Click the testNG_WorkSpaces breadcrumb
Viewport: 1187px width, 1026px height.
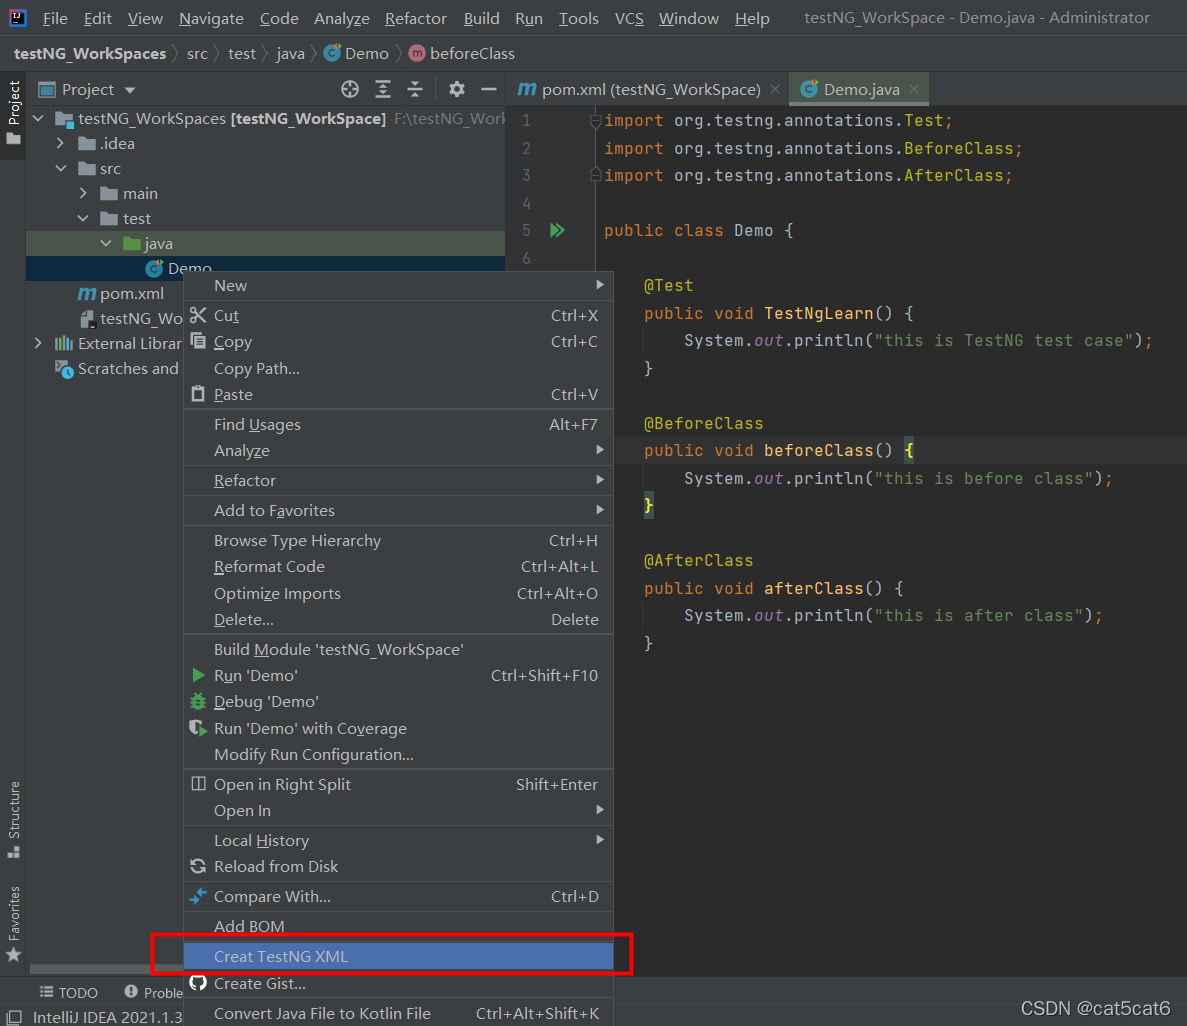(x=90, y=53)
